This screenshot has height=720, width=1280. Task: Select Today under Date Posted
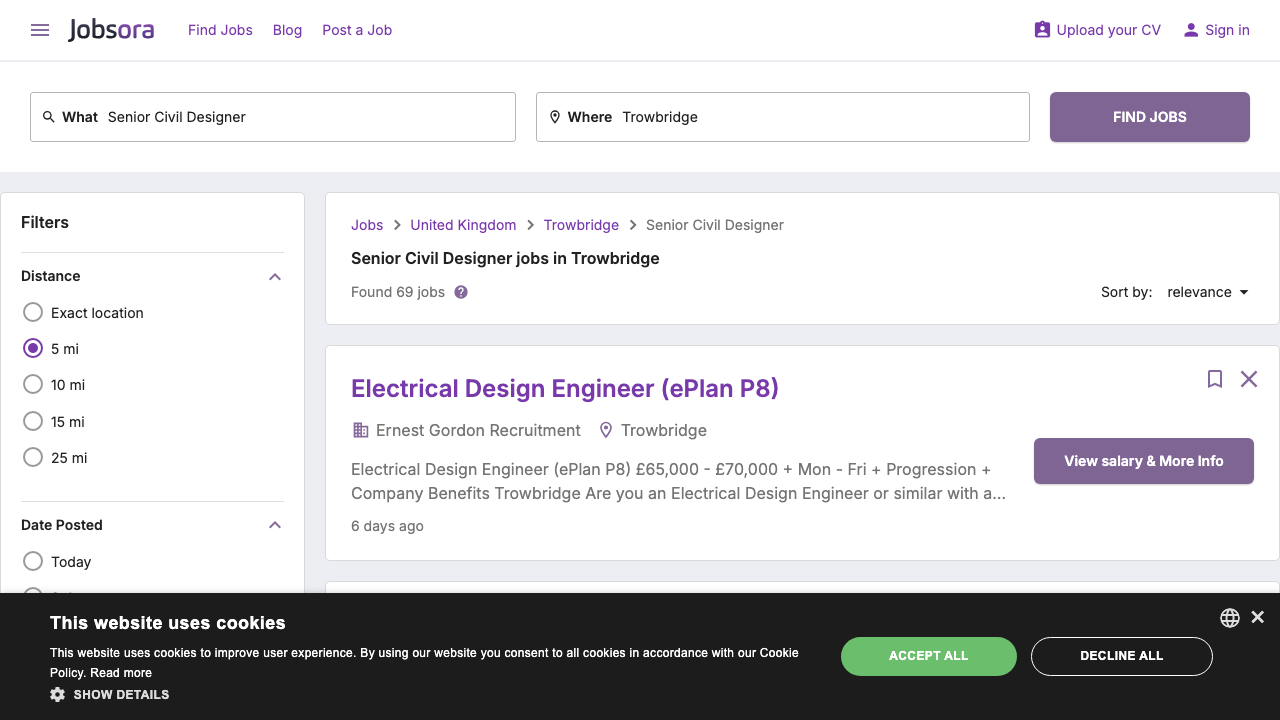[x=32, y=561]
